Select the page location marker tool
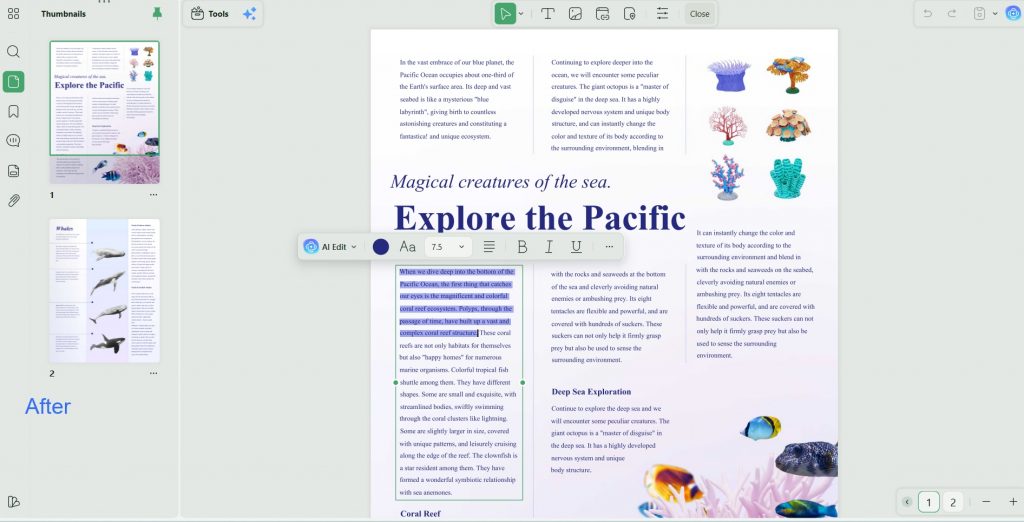 [630, 14]
